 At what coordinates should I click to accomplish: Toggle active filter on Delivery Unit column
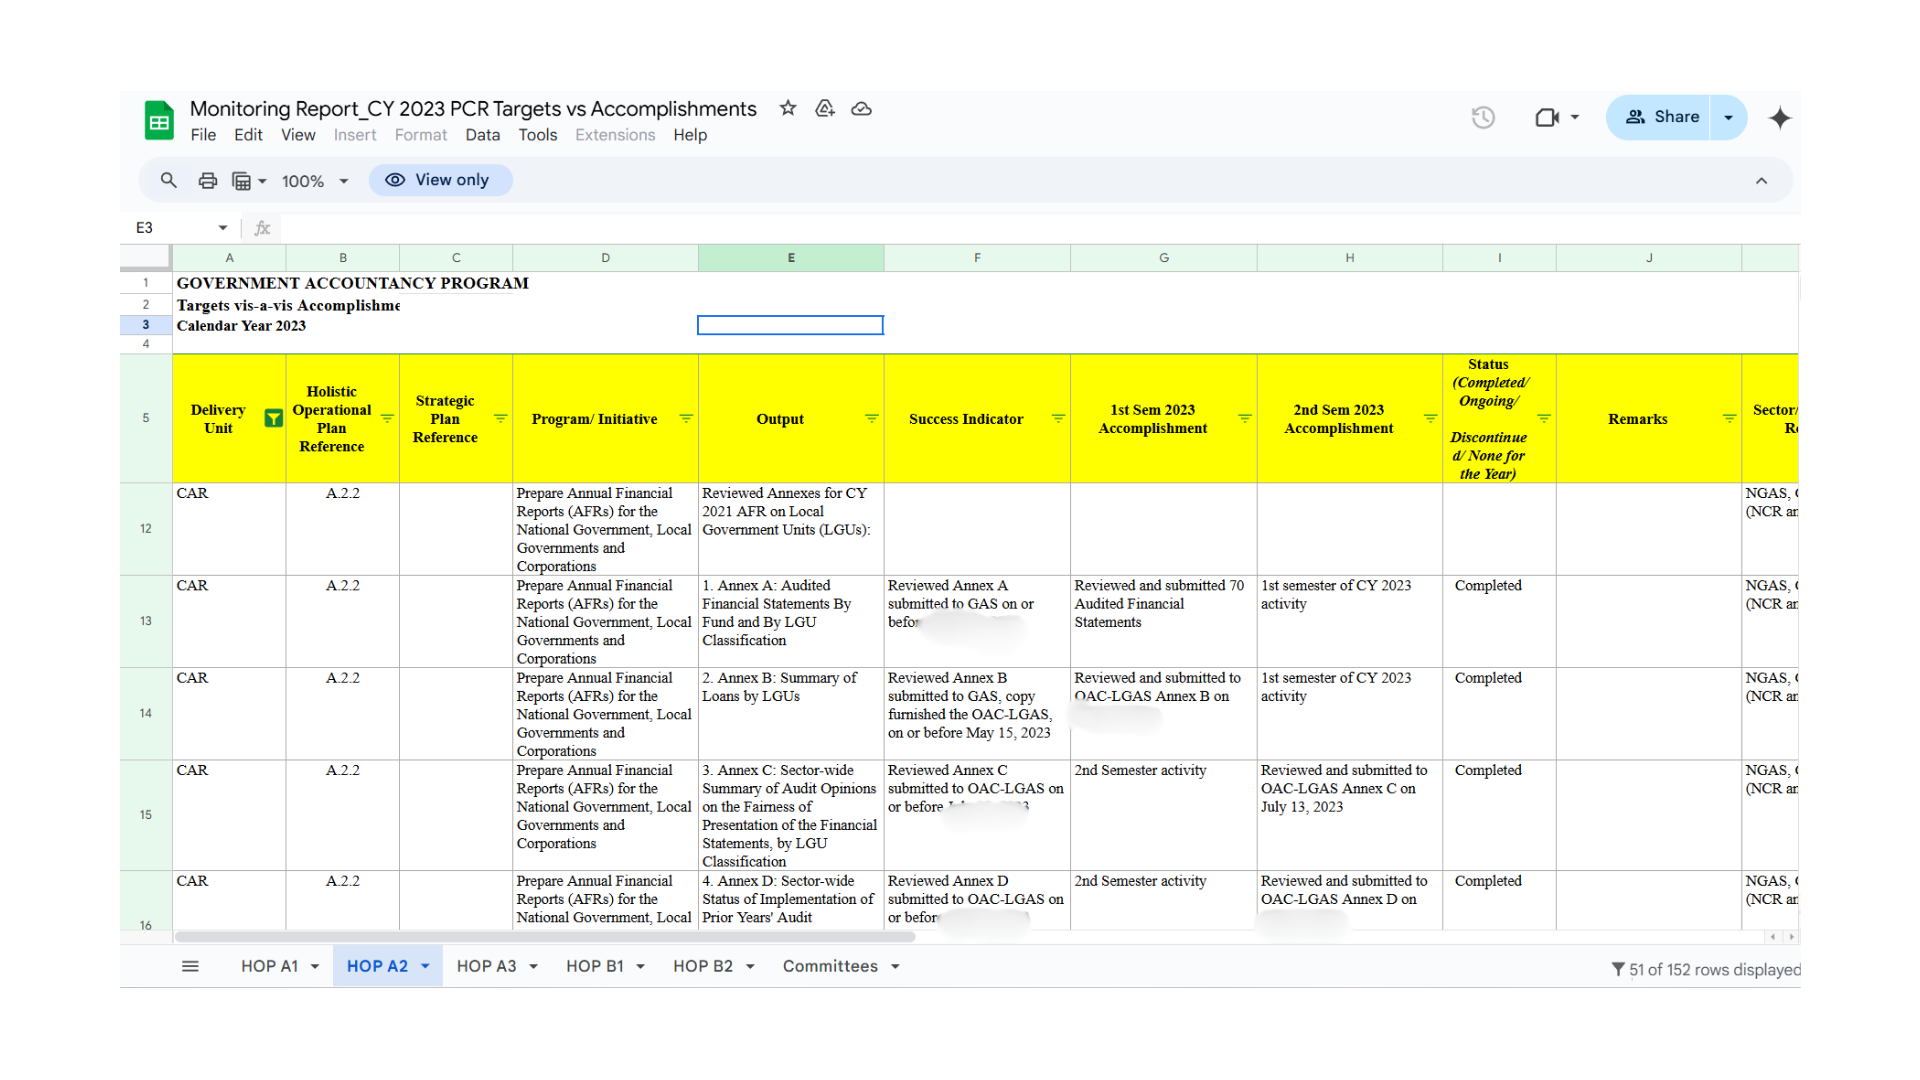coord(273,418)
